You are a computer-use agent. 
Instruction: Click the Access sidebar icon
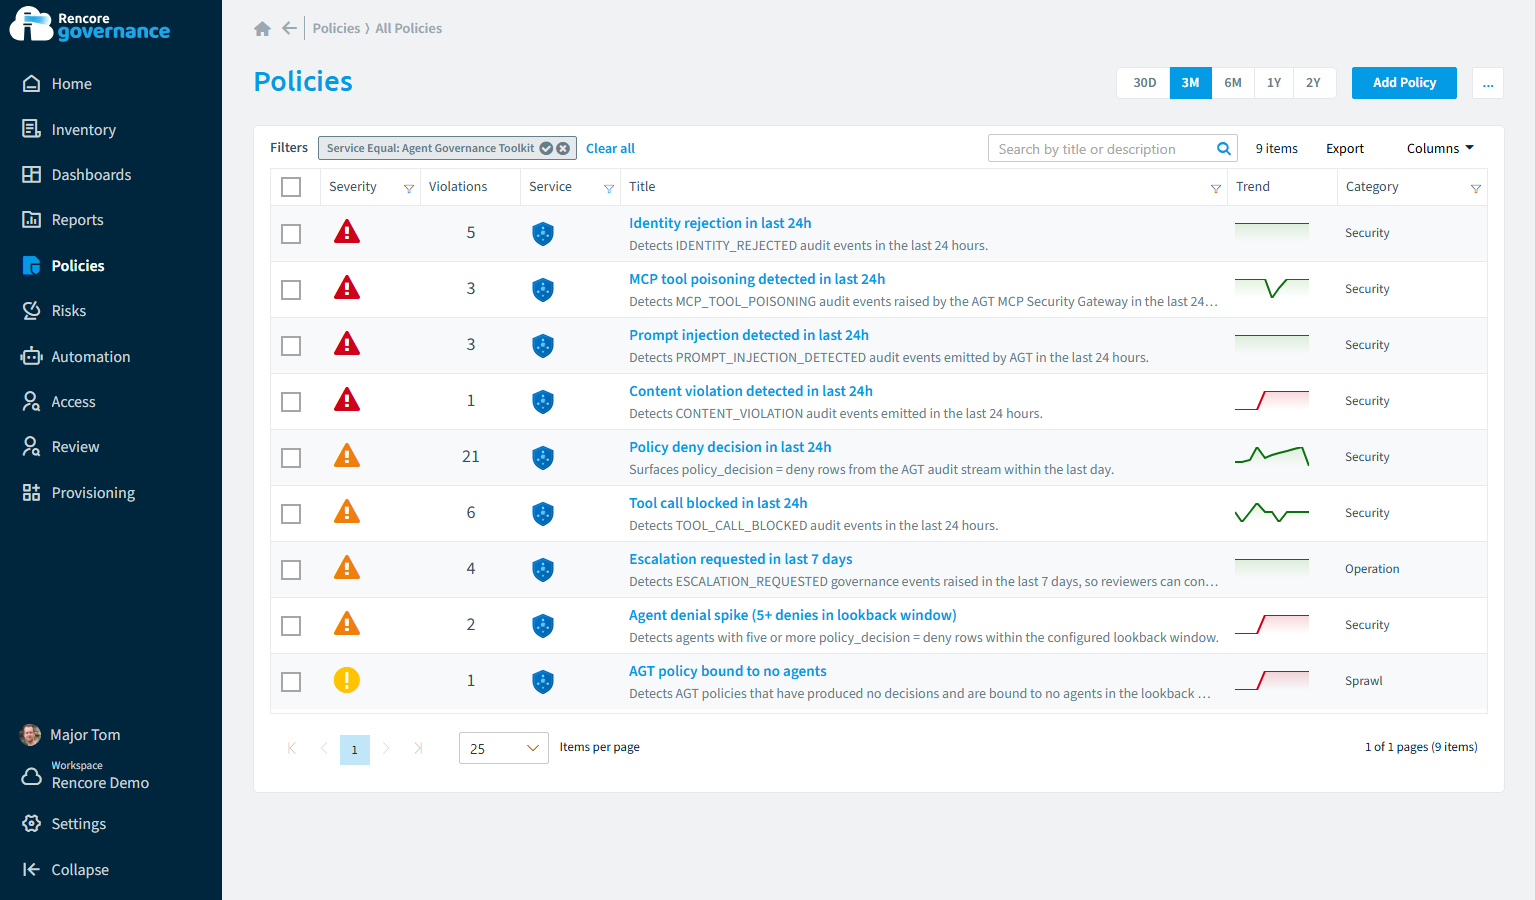tap(32, 402)
